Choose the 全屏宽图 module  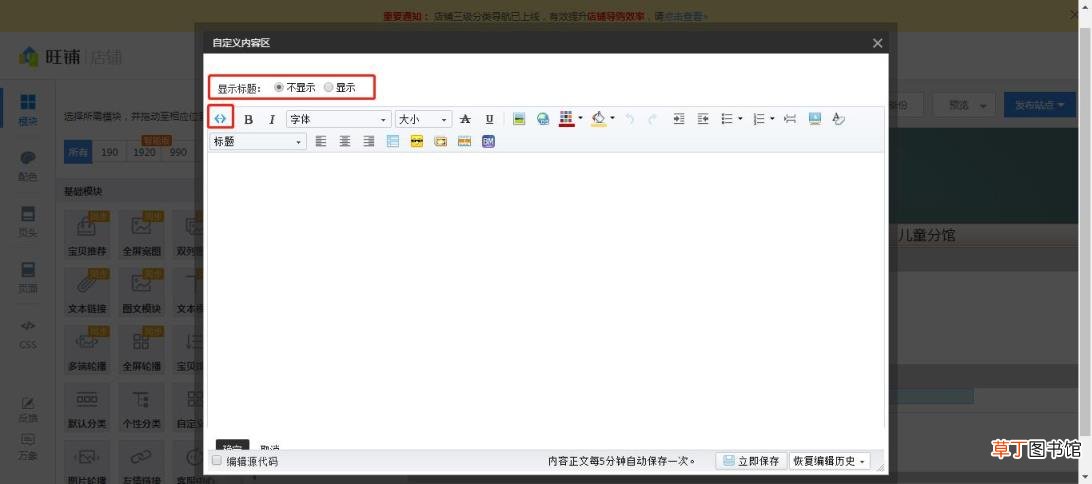(x=141, y=236)
